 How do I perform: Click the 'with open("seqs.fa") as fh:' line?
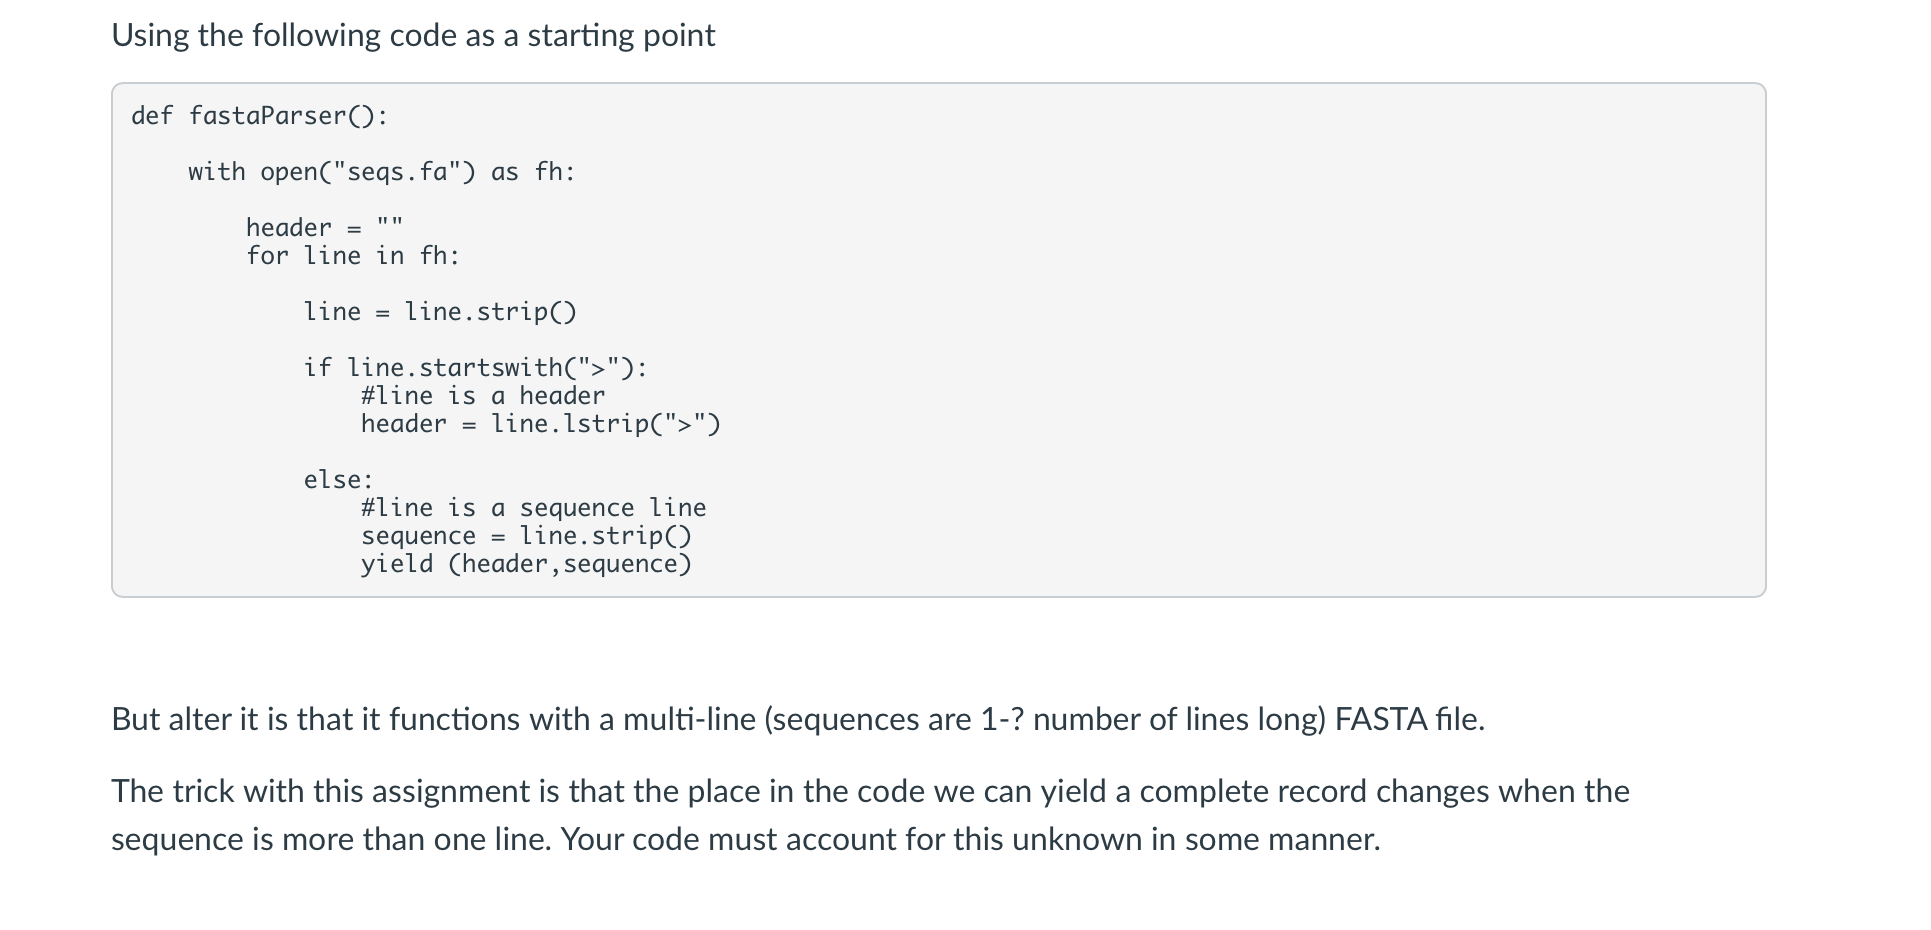tap(381, 172)
